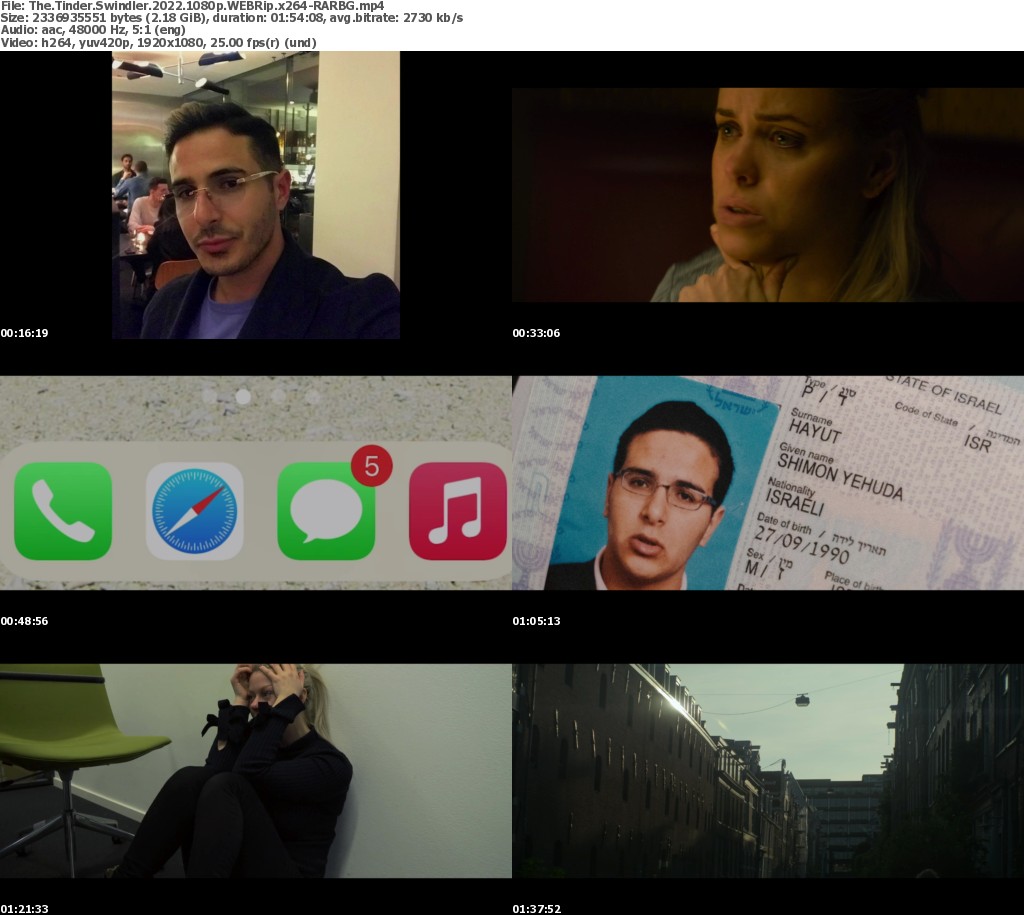Jump to the 00:48:56 timestamp
This screenshot has height=915, width=1024.
(x=24, y=621)
